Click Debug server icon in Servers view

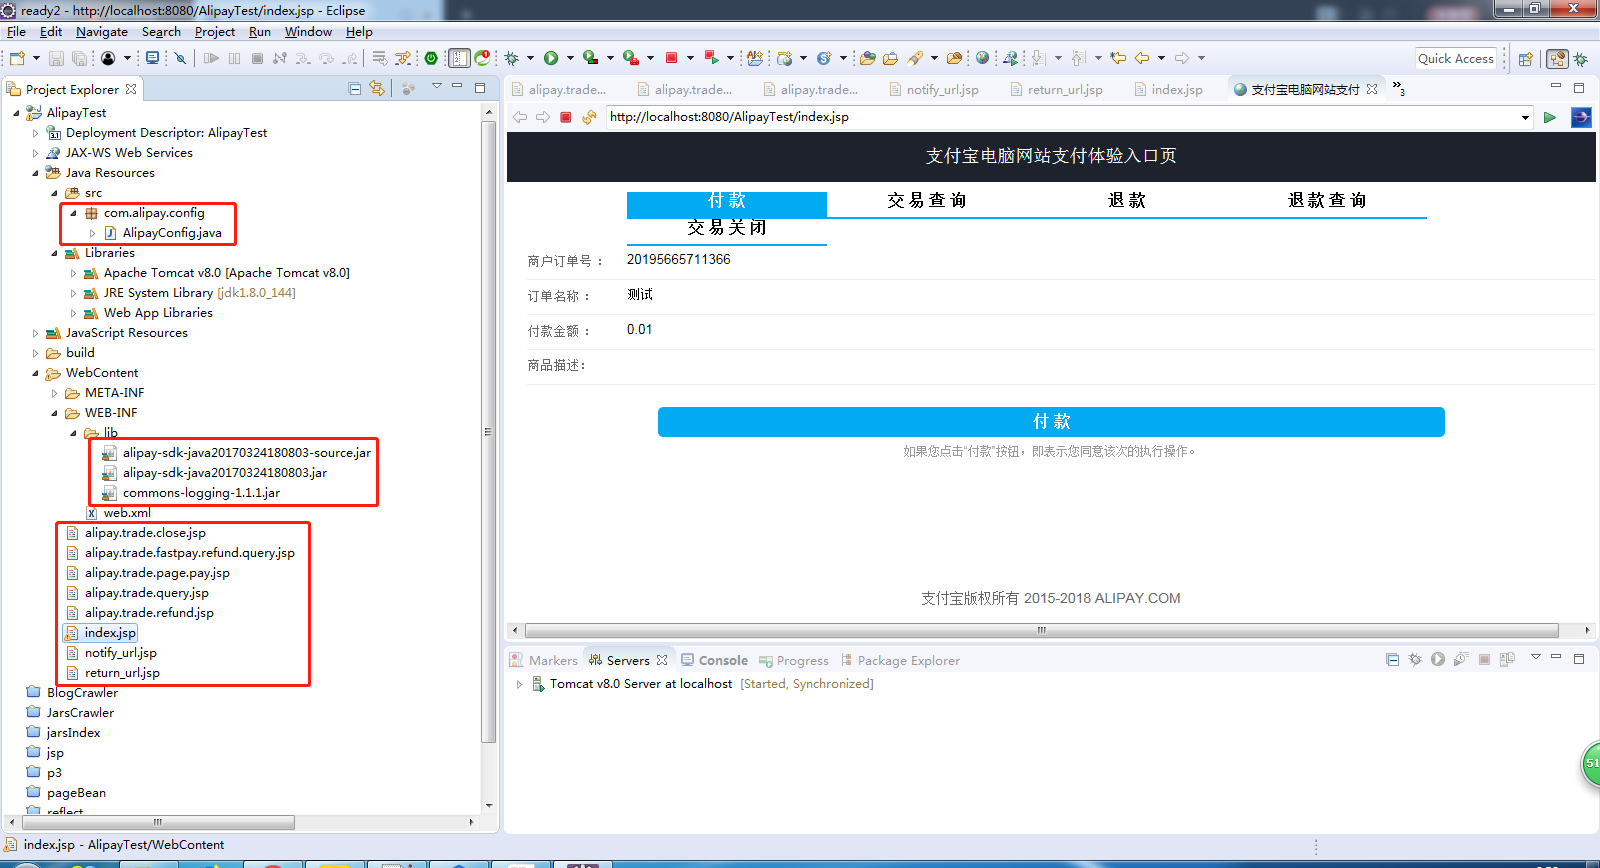(1414, 659)
